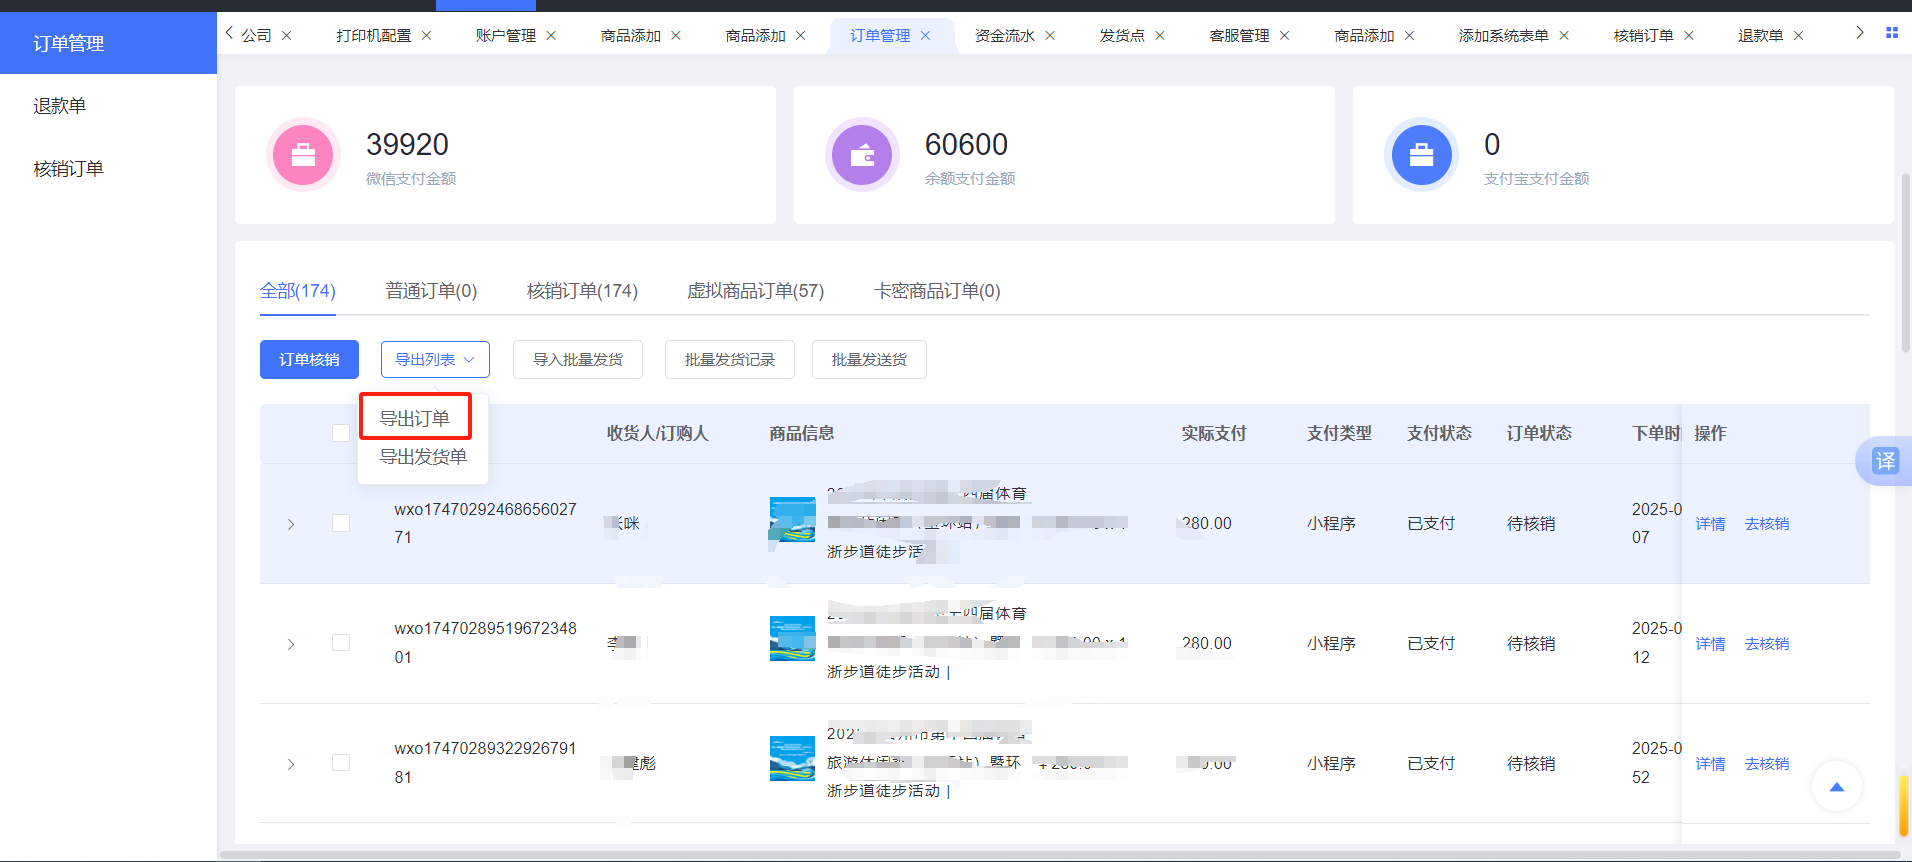
Task: Tick the checkbox for order wxo1747028932292679181
Action: tap(341, 762)
